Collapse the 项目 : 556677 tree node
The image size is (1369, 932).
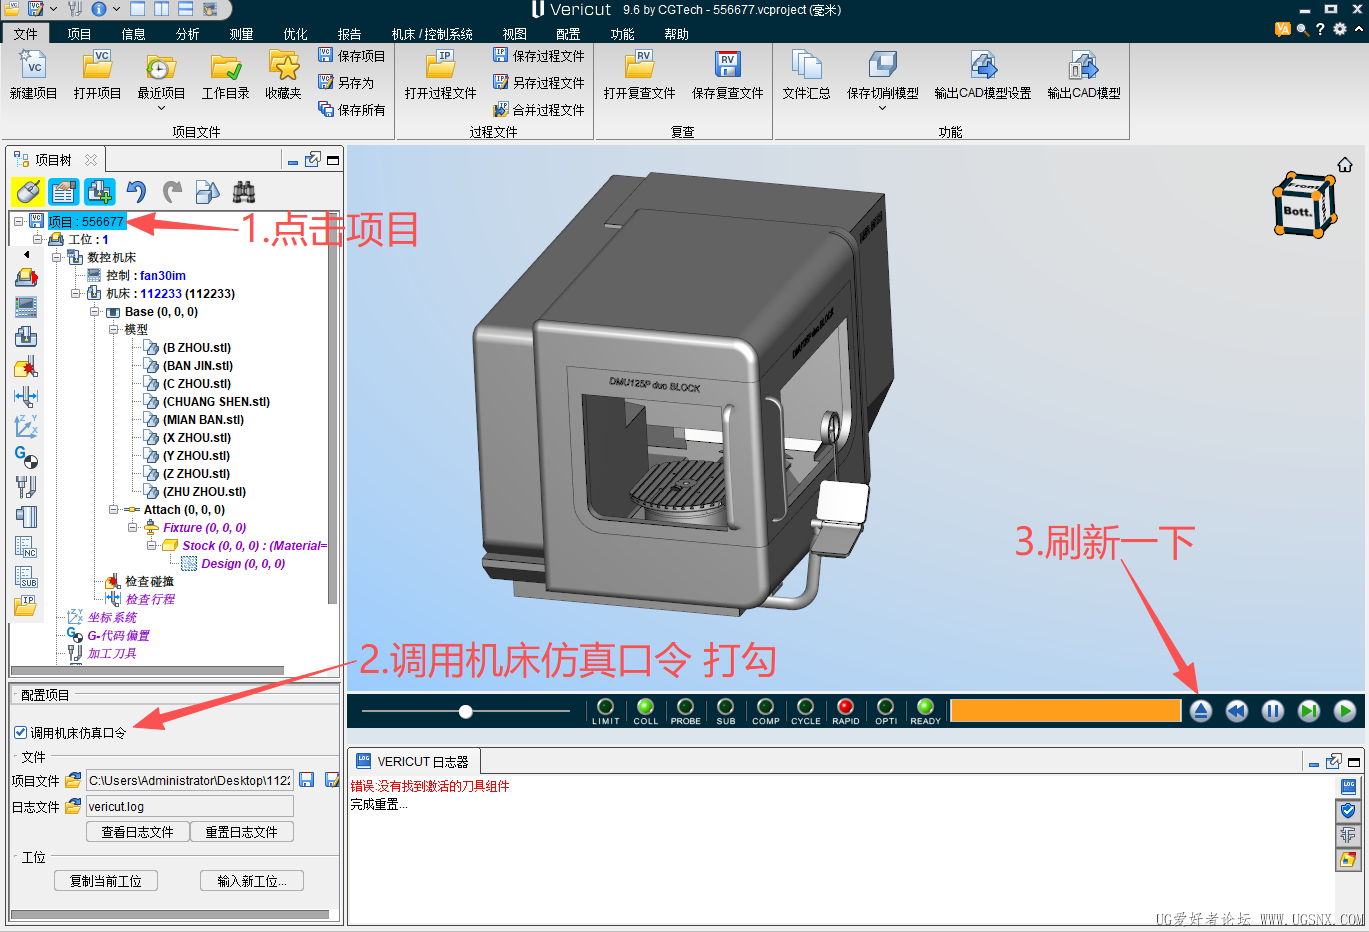coord(19,221)
